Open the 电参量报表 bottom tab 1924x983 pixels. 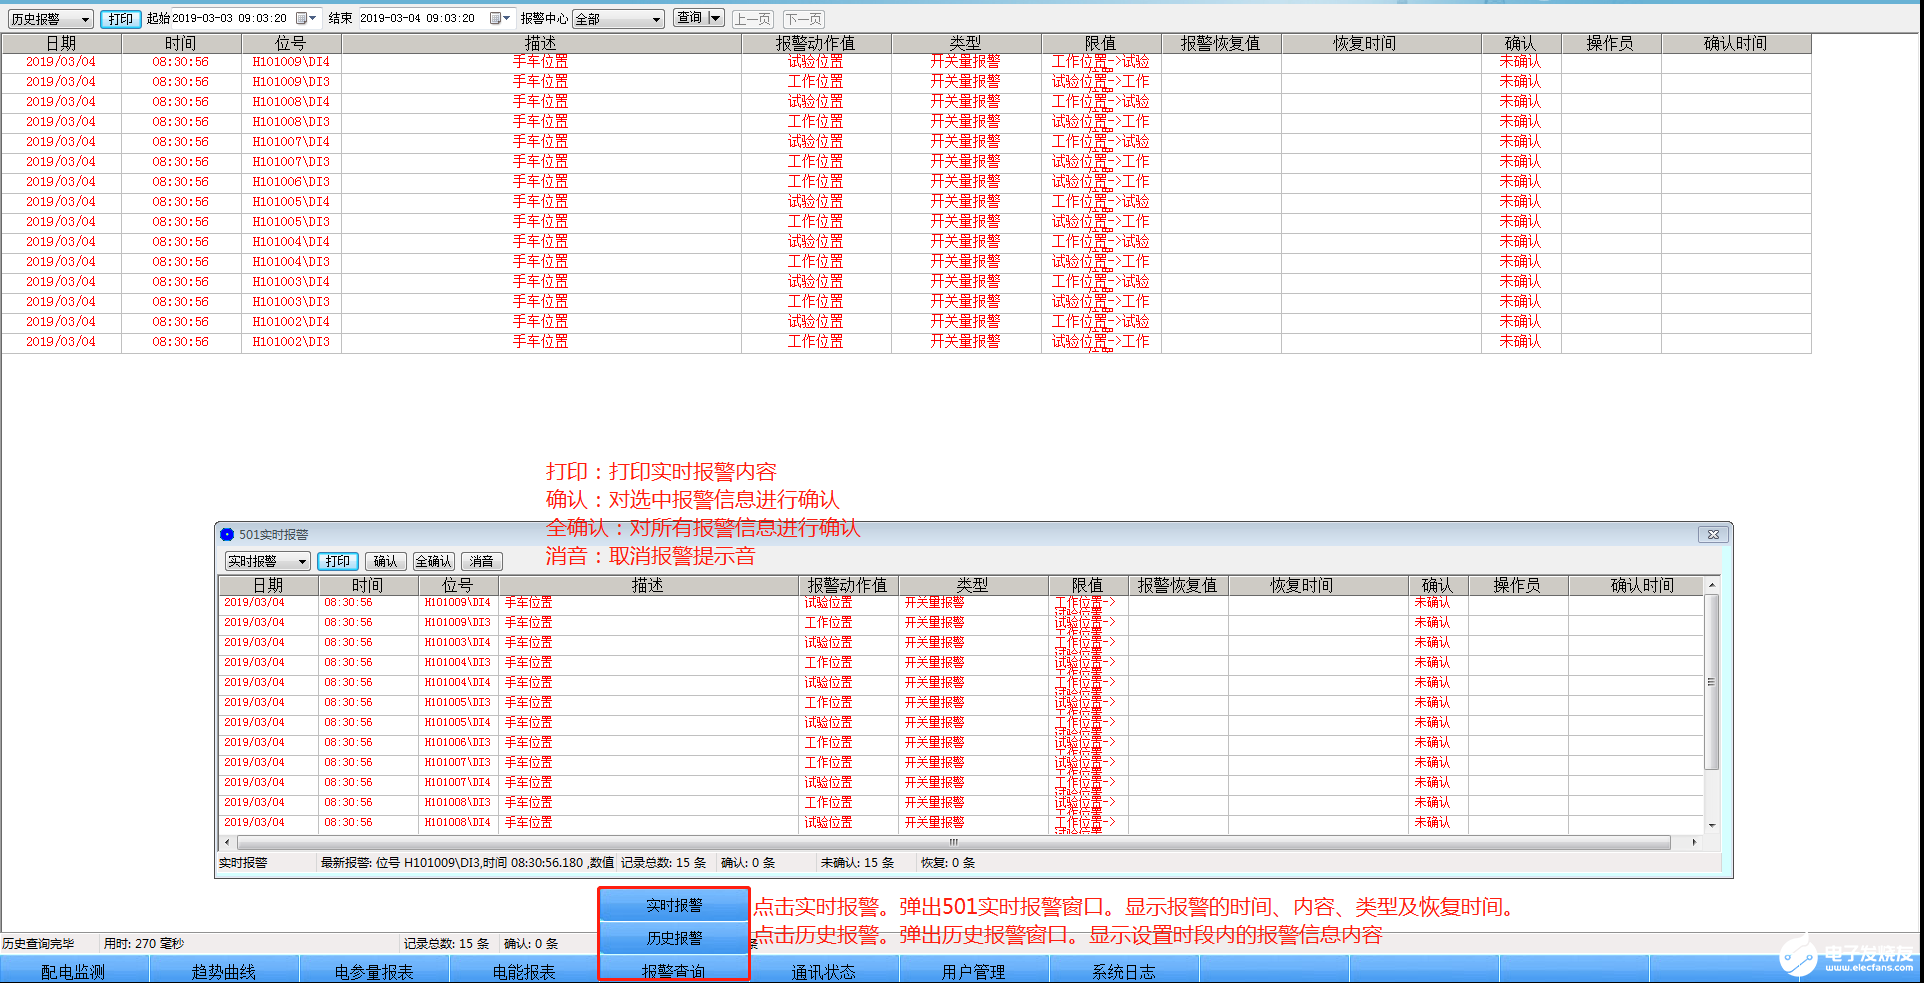[374, 971]
